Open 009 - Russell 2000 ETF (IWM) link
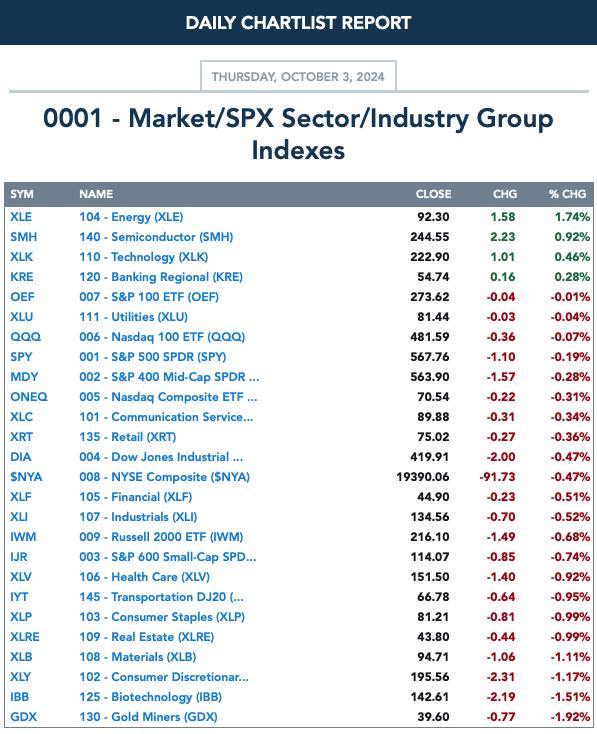The image size is (597, 734). pos(161,537)
